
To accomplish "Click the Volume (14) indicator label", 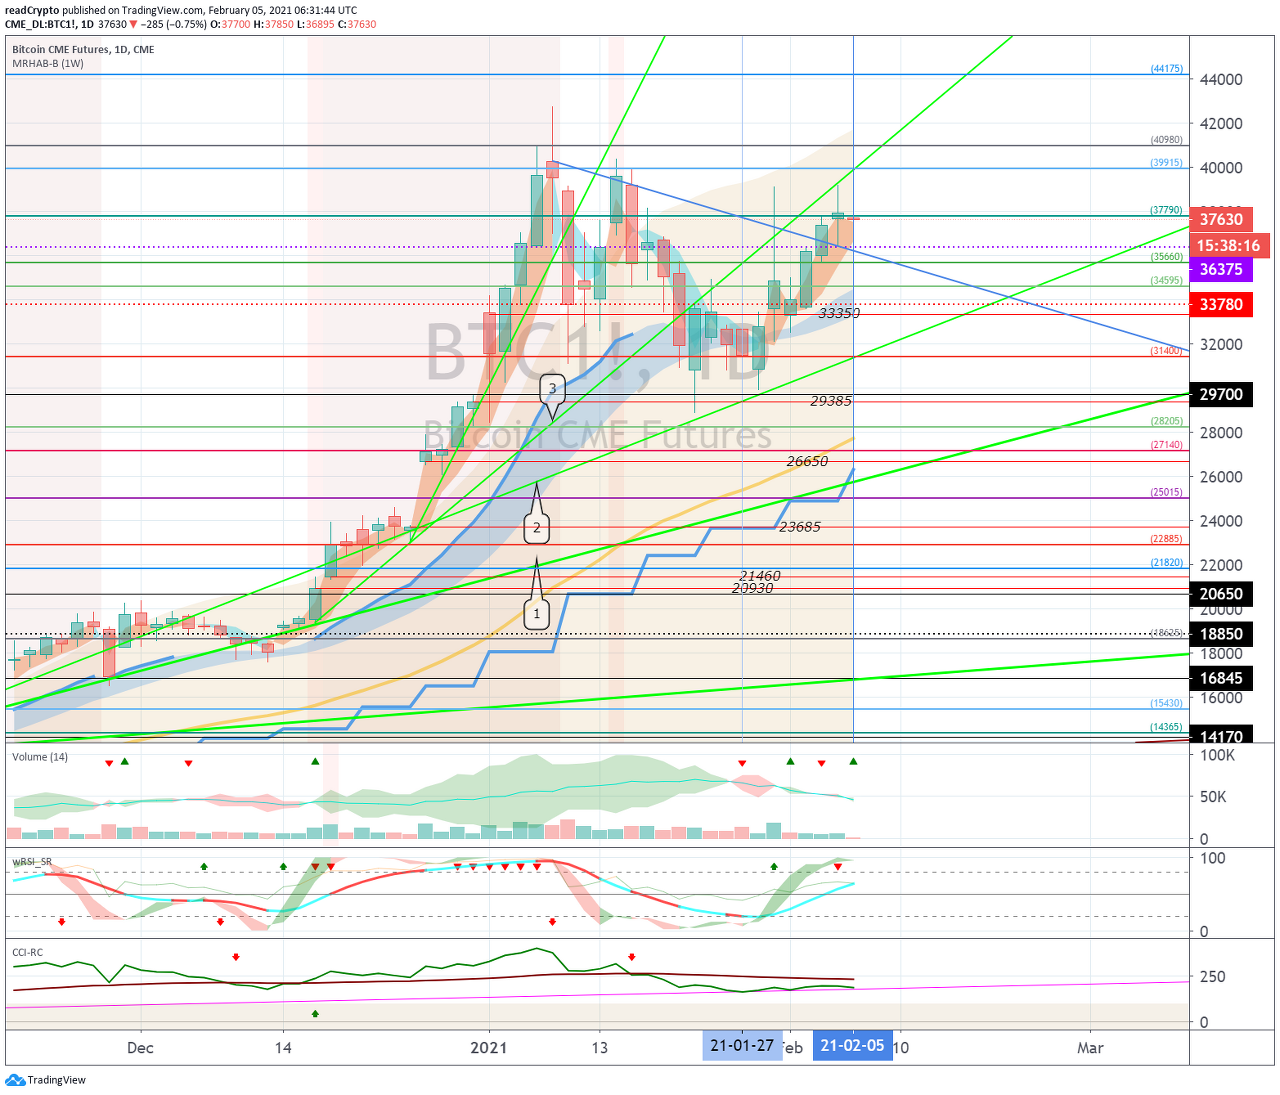I will [40, 757].
